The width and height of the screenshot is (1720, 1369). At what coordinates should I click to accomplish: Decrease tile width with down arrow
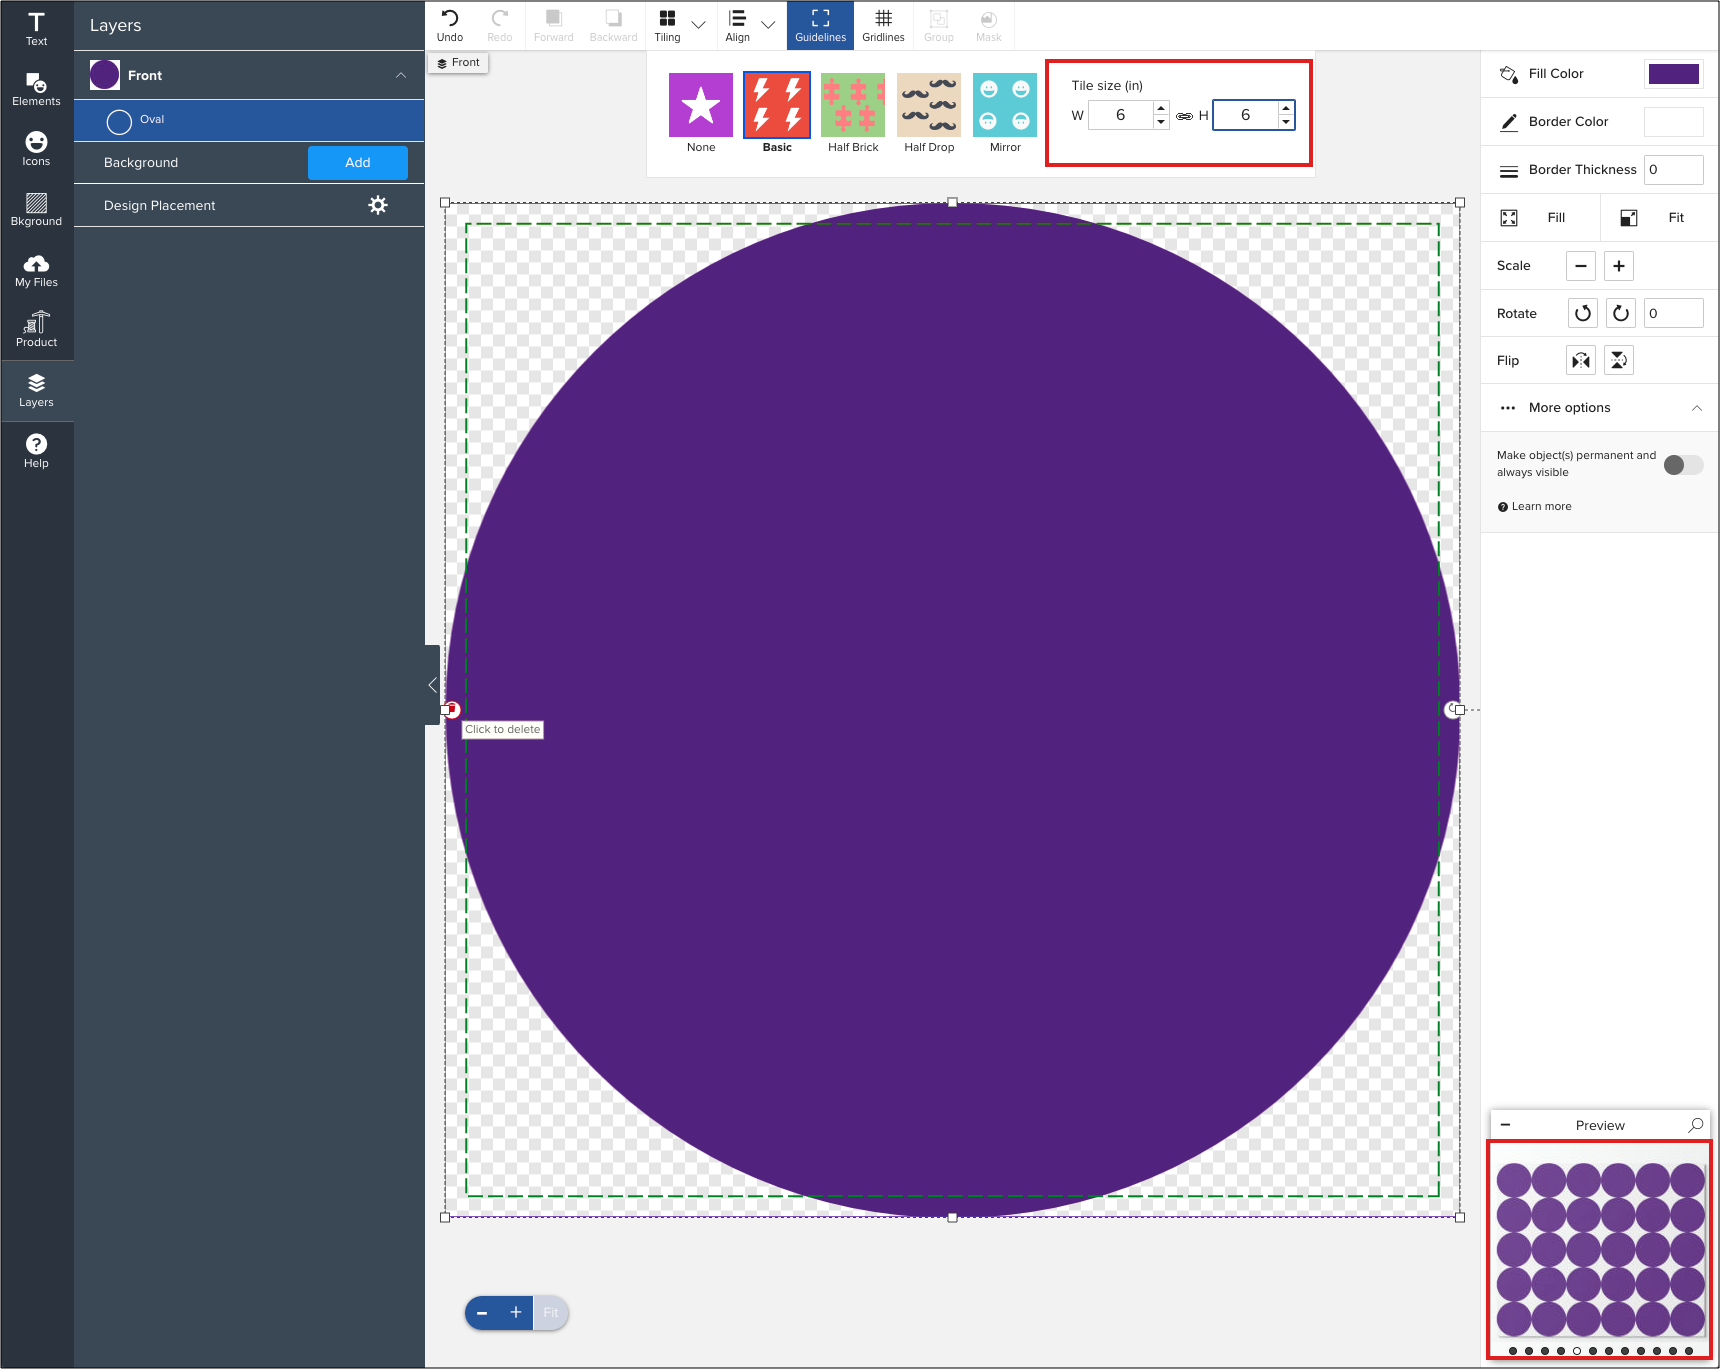pyautogui.click(x=1161, y=122)
